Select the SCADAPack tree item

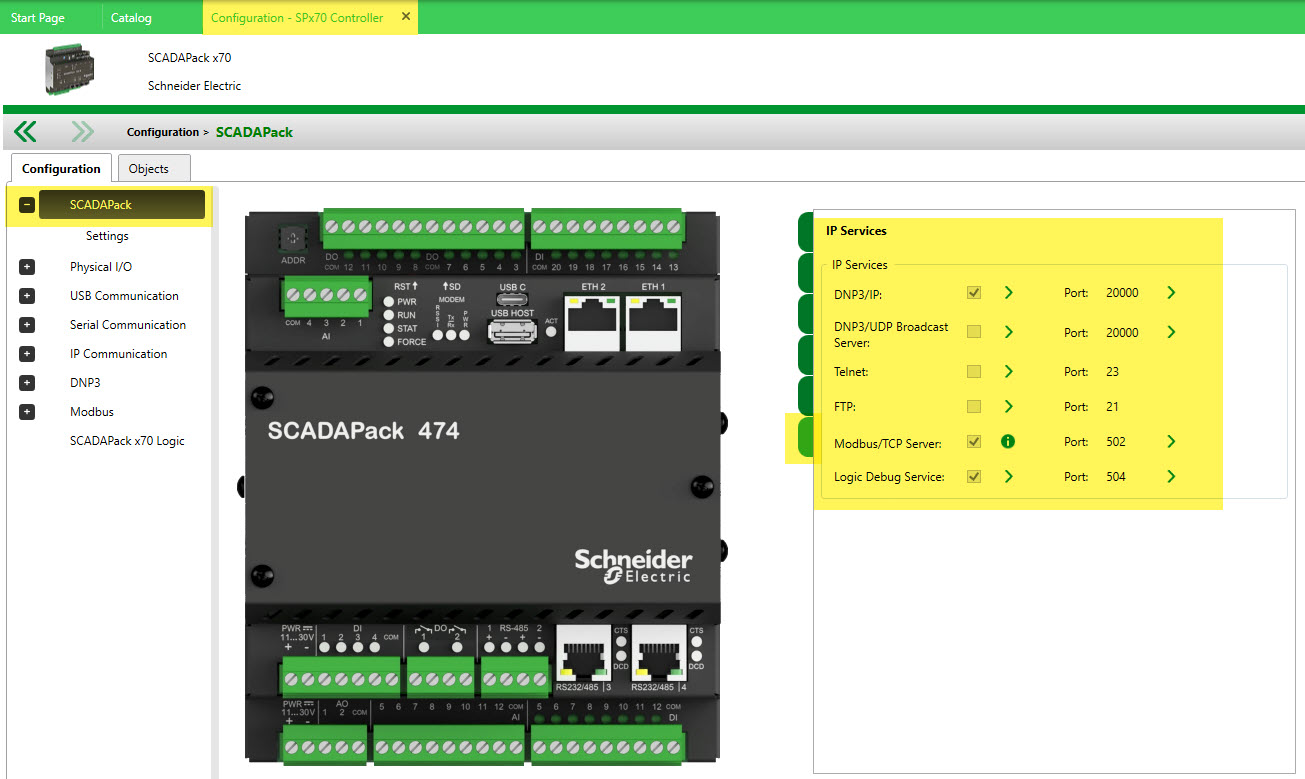(x=122, y=205)
